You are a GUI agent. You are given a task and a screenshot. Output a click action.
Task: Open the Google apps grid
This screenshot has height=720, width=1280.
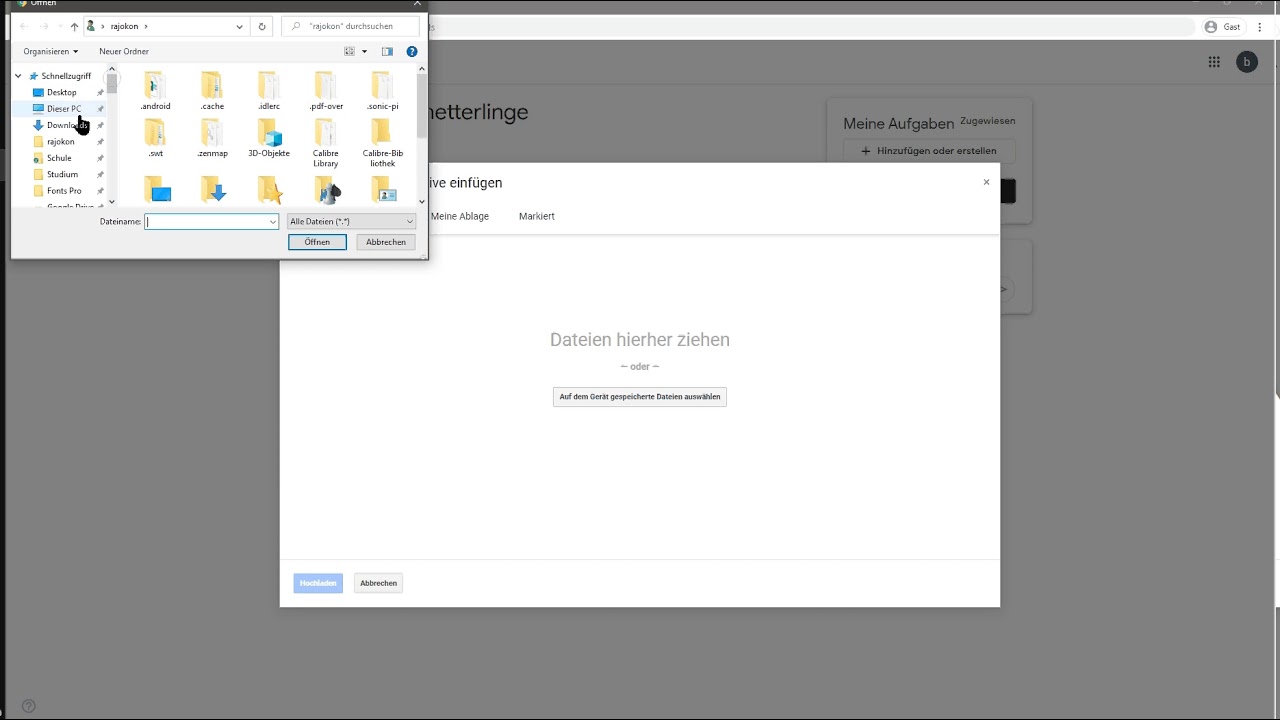[x=1214, y=62]
